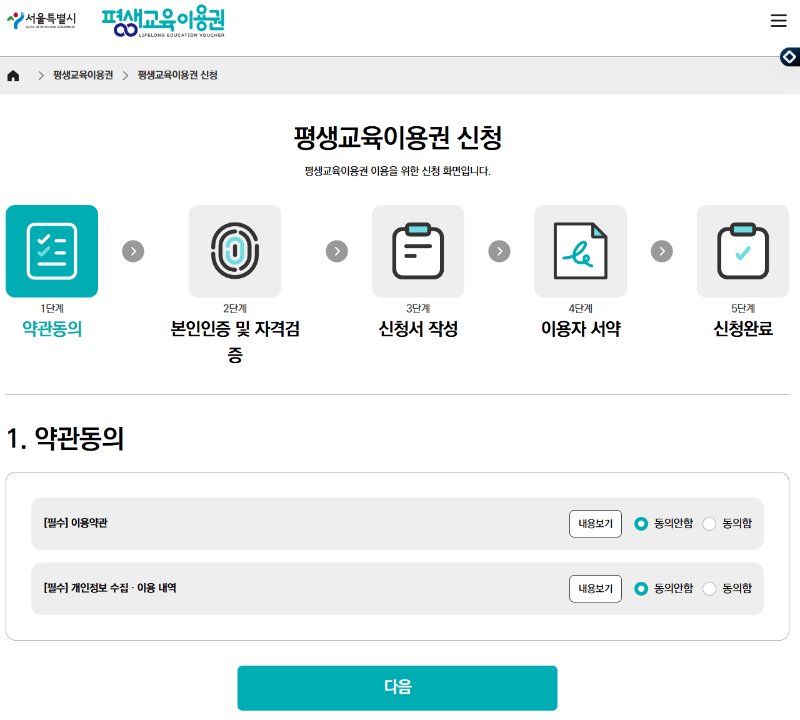Click the fingerprint icon for 본인인증 step
Image resolution: width=800 pixels, height=720 pixels.
235,251
